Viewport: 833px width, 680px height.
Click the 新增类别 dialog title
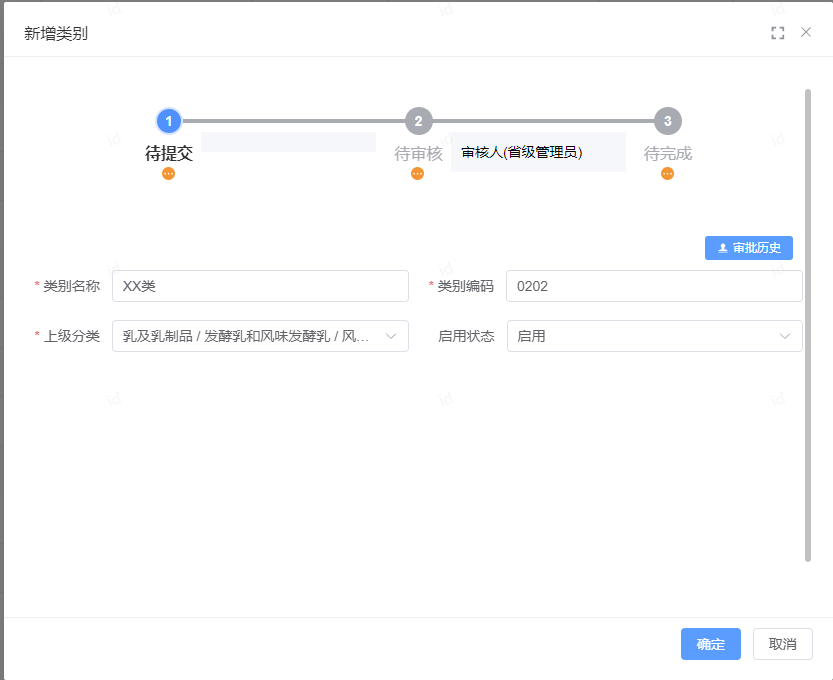(x=56, y=33)
